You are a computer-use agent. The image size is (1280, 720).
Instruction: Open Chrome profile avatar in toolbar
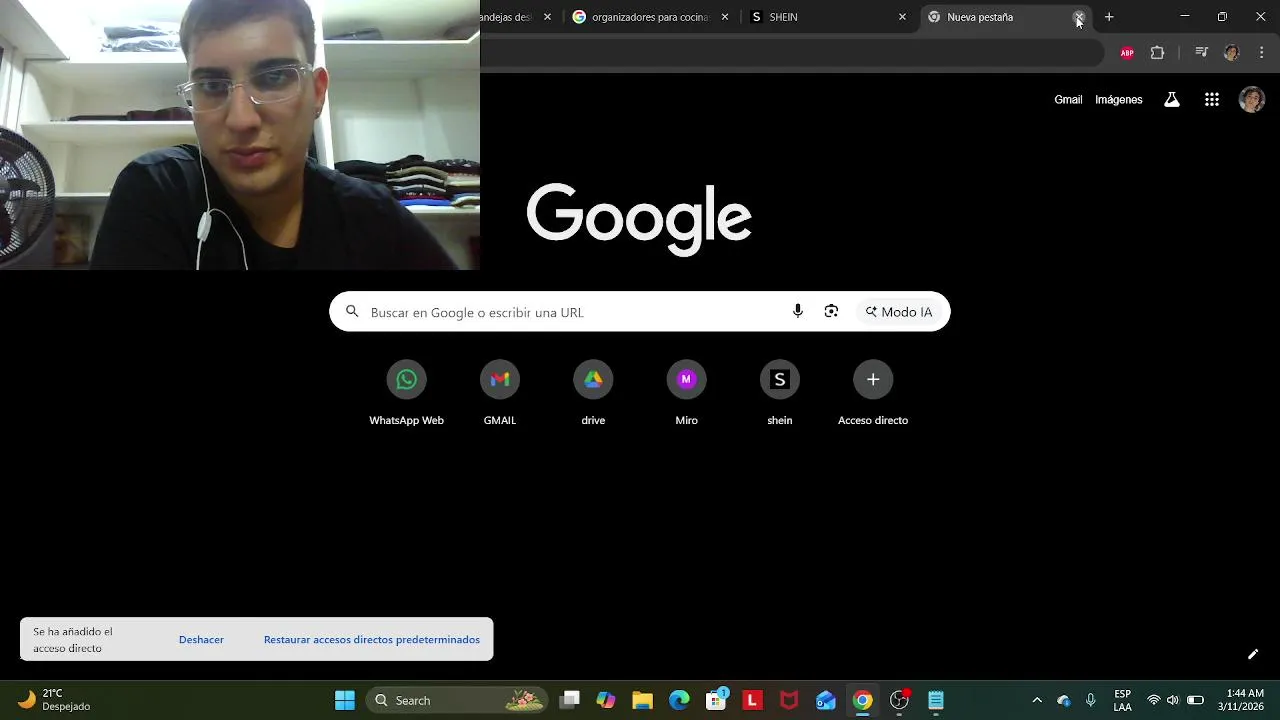[x=1232, y=53]
